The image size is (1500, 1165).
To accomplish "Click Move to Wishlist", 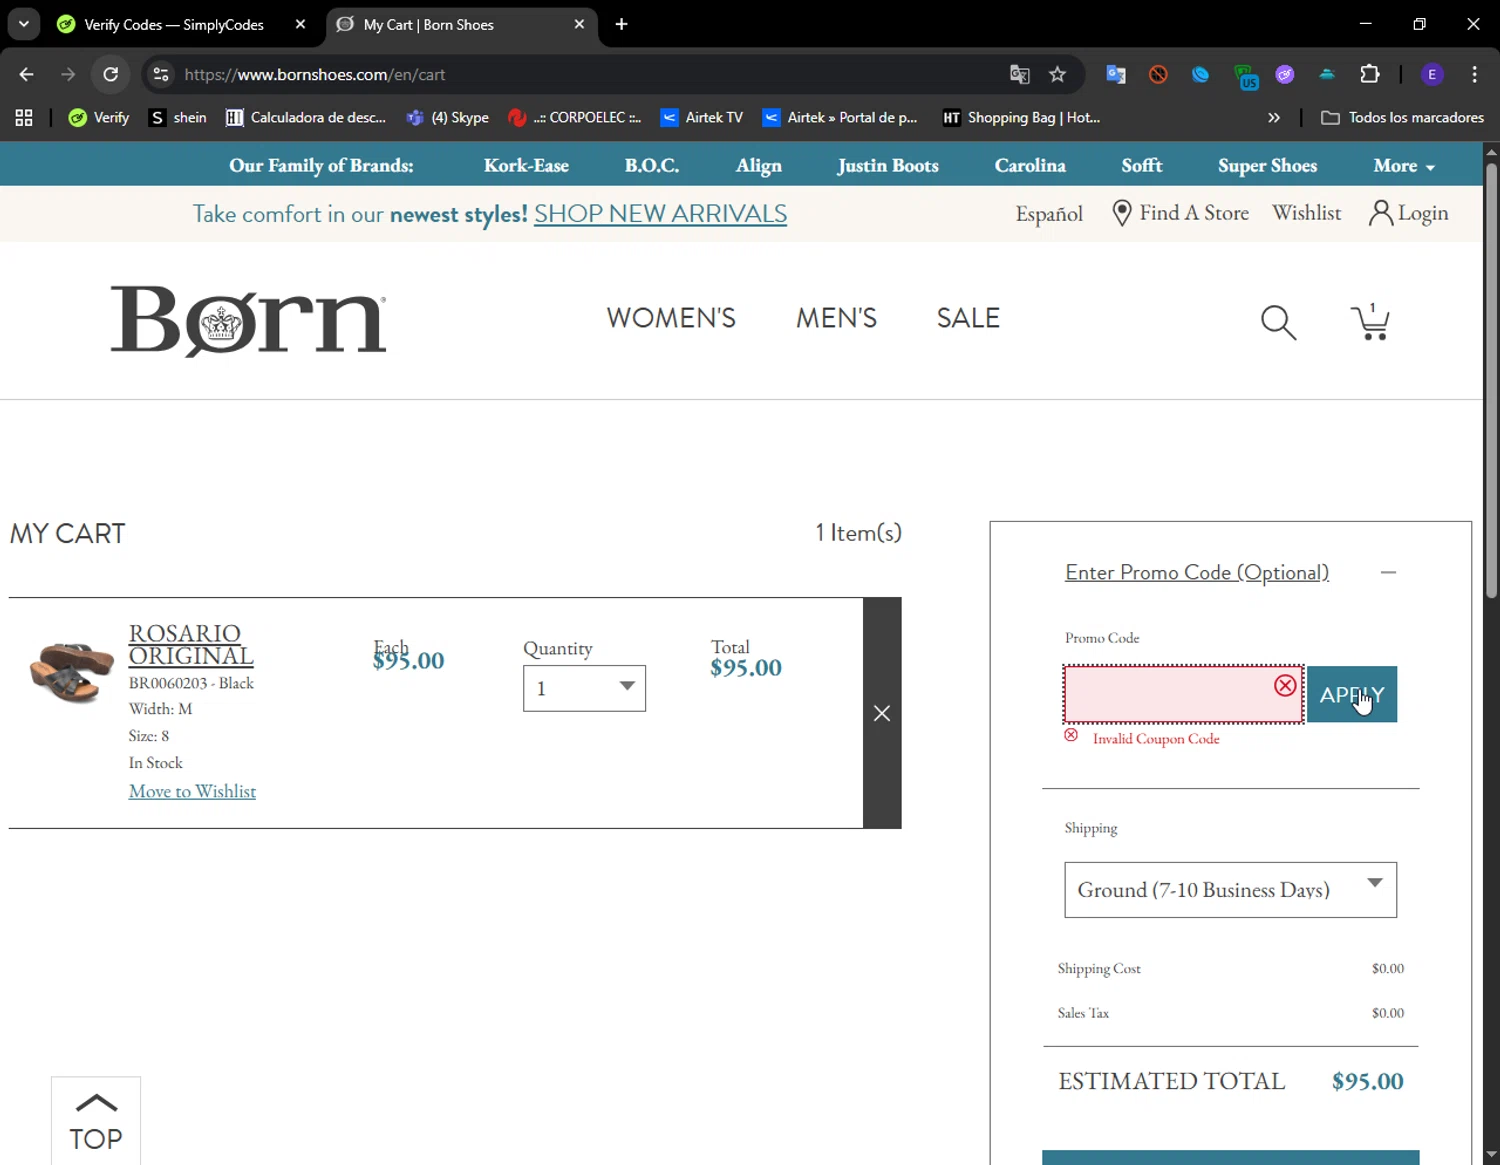I will tap(192, 791).
